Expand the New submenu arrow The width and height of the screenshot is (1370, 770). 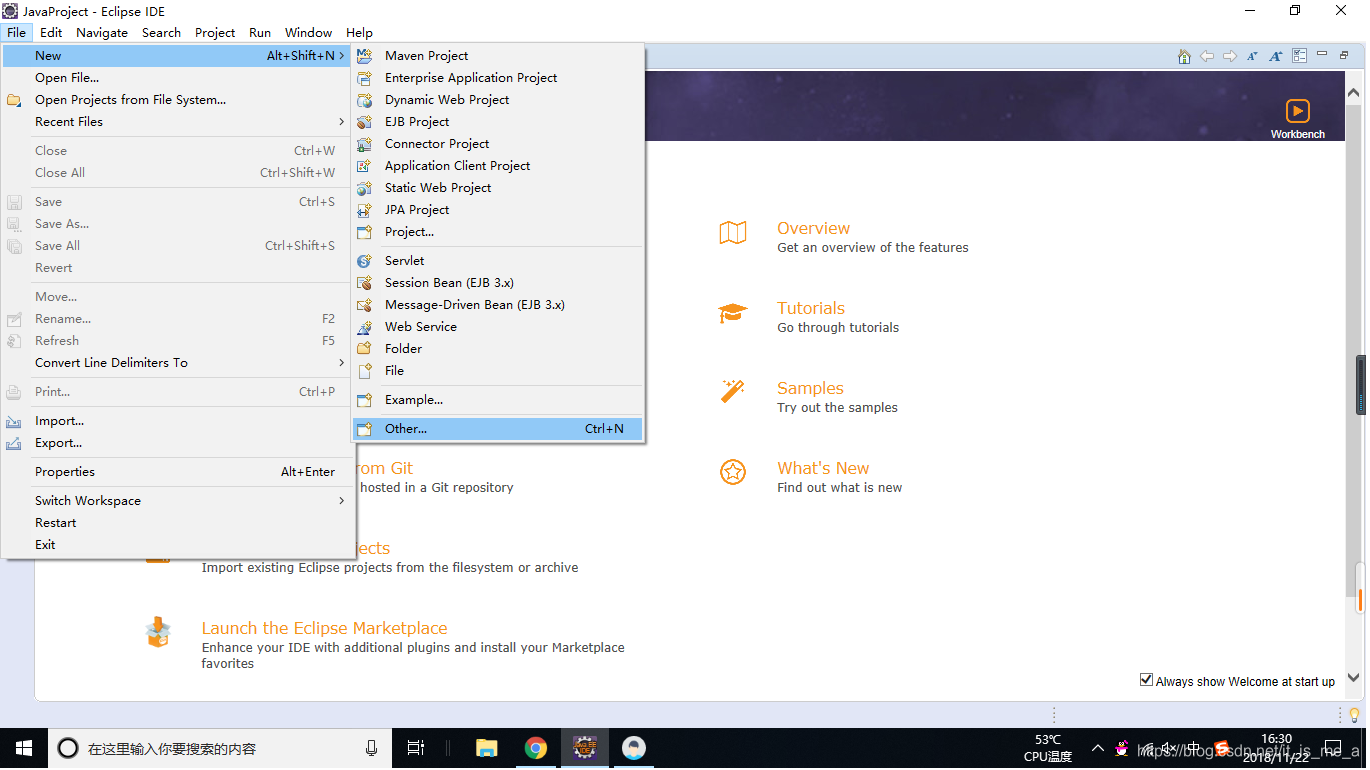(341, 56)
